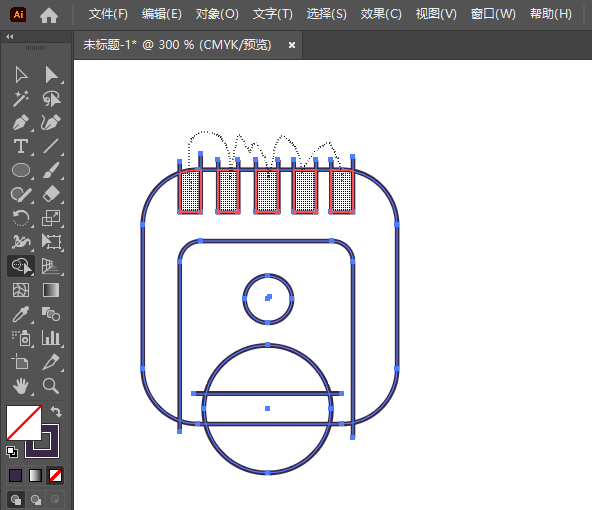Set paint to None mode
Image resolution: width=592 pixels, height=510 pixels.
click(x=56, y=476)
